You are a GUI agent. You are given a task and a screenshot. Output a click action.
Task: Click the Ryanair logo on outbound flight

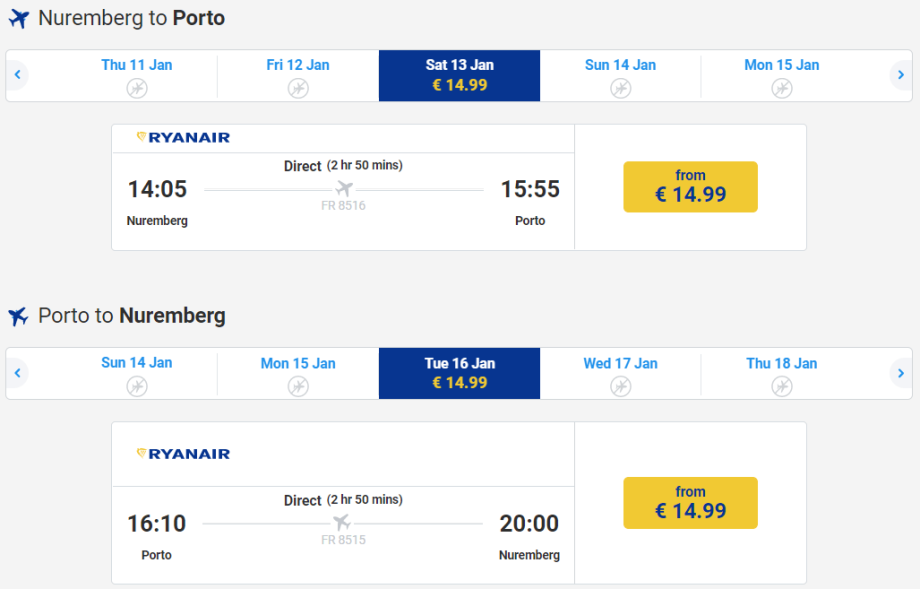pyautogui.click(x=183, y=138)
